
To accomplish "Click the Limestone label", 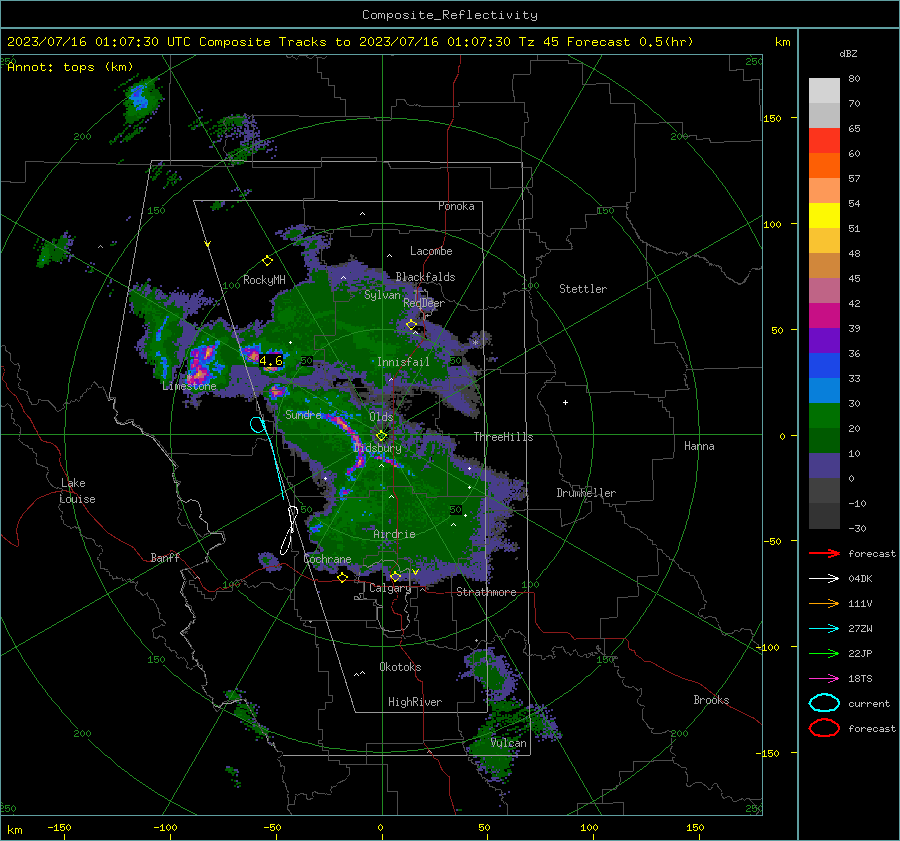I will pos(189,386).
